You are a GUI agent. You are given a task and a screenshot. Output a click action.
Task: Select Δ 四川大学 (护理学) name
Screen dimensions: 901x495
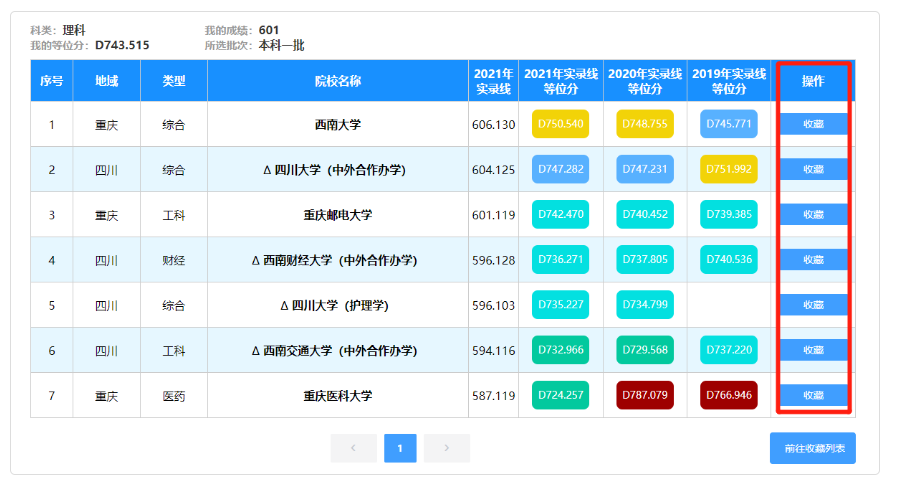pyautogui.click(x=334, y=305)
